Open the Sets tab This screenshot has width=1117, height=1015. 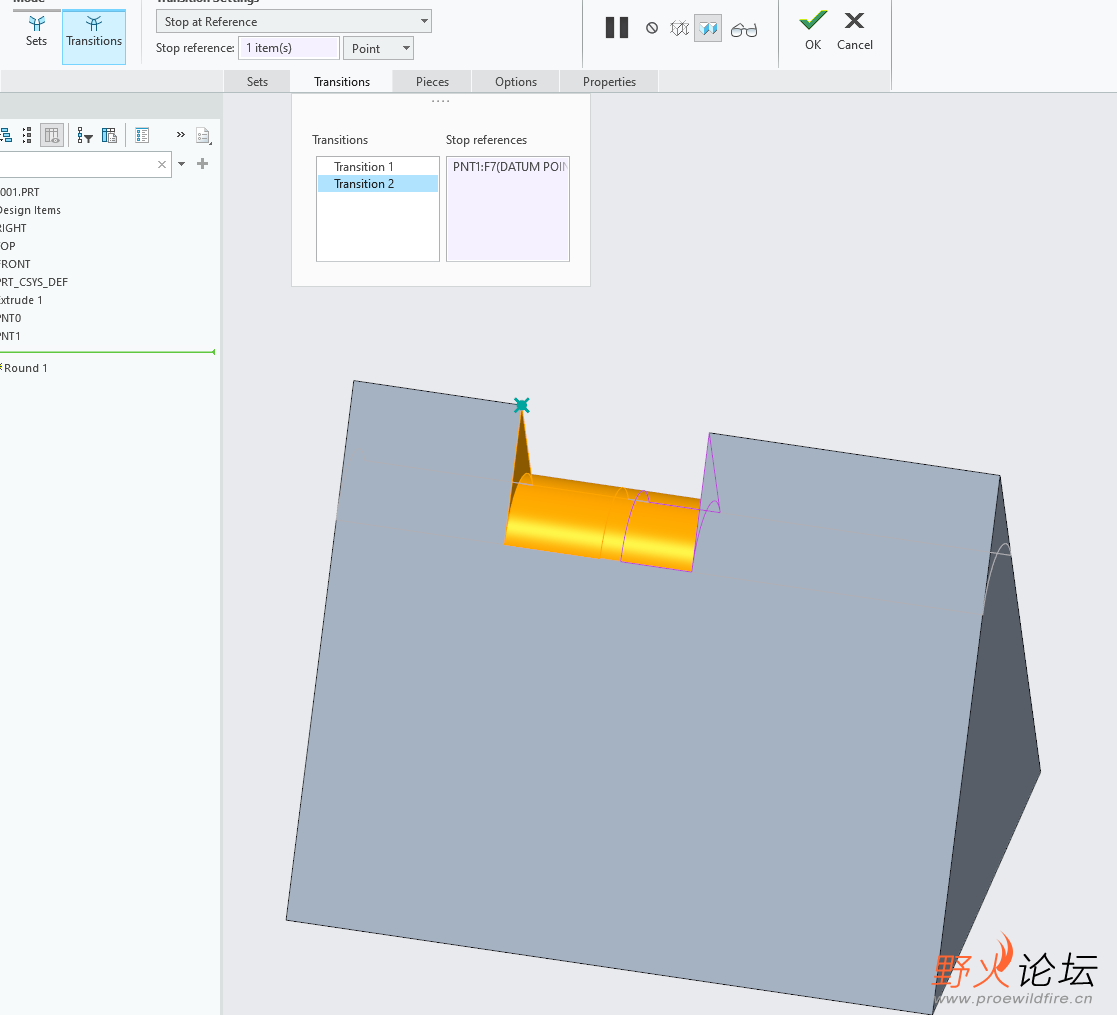[x=257, y=81]
